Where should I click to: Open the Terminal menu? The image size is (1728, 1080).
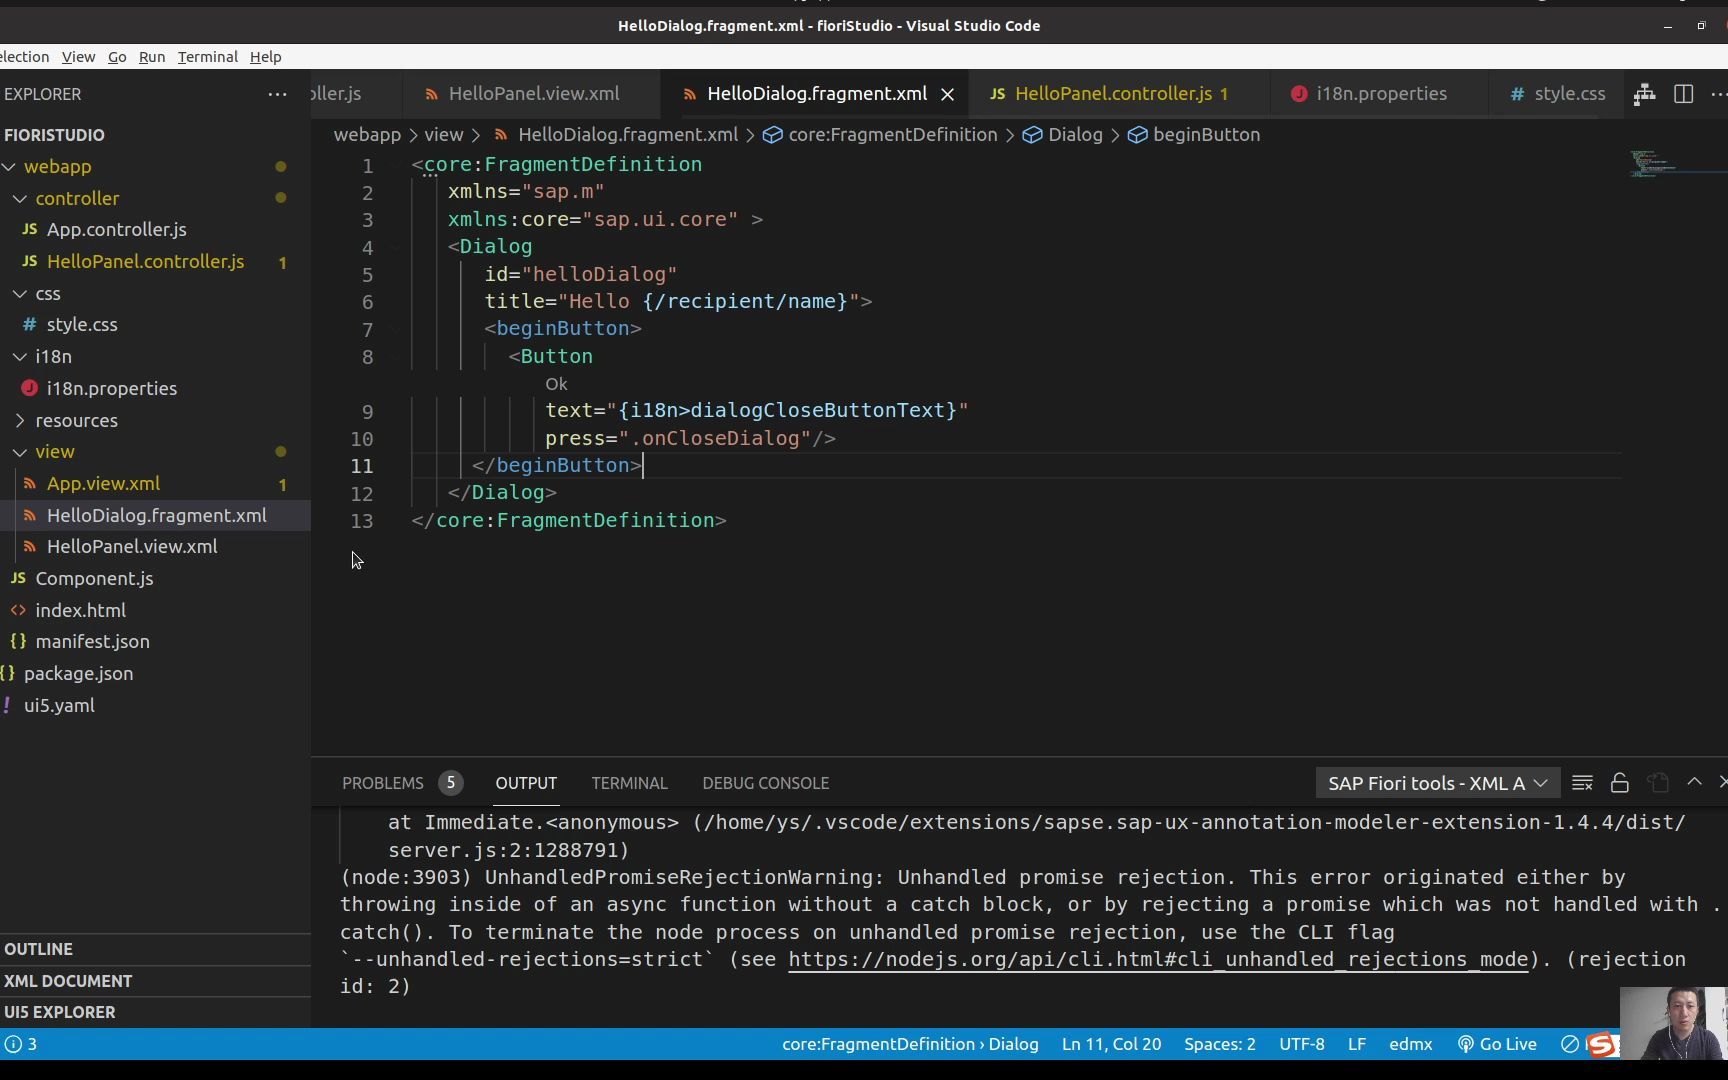click(208, 57)
